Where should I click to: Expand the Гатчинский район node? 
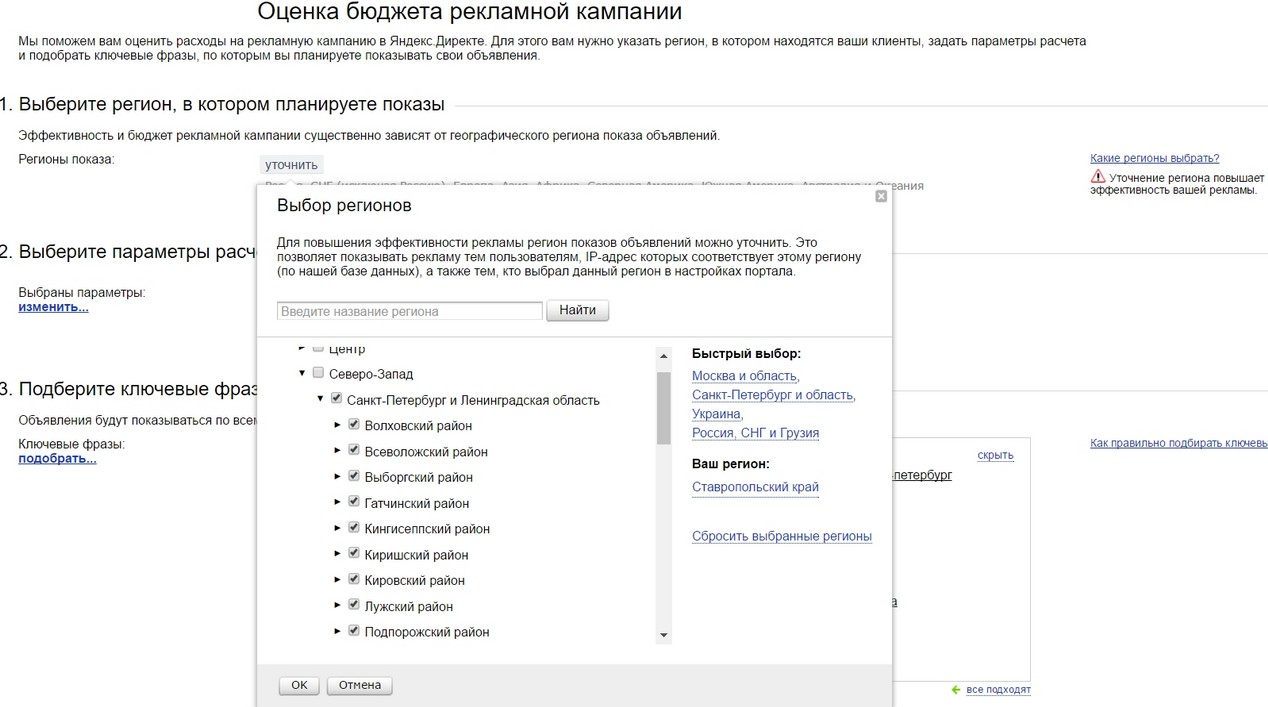pyautogui.click(x=338, y=503)
